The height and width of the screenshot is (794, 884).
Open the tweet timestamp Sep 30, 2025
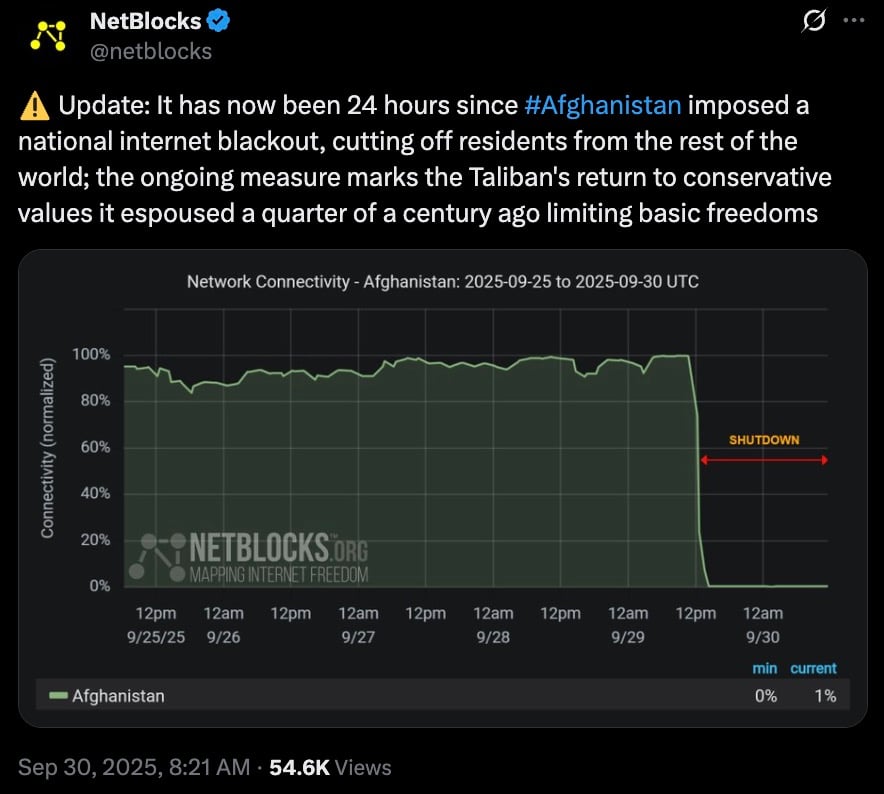134,768
